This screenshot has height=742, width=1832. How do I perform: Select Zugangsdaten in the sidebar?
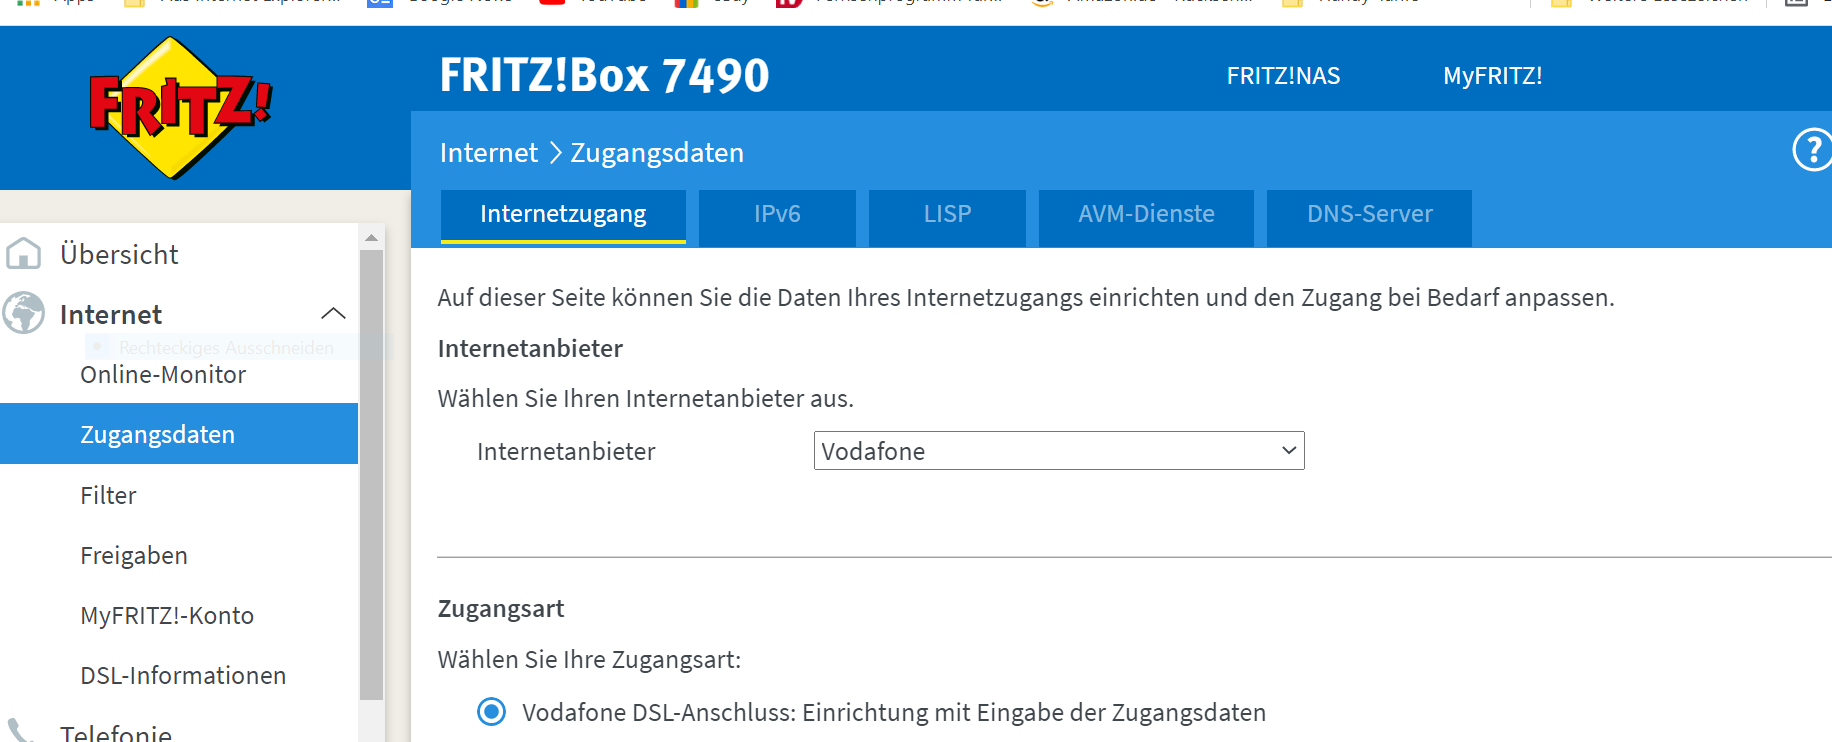pos(179,434)
